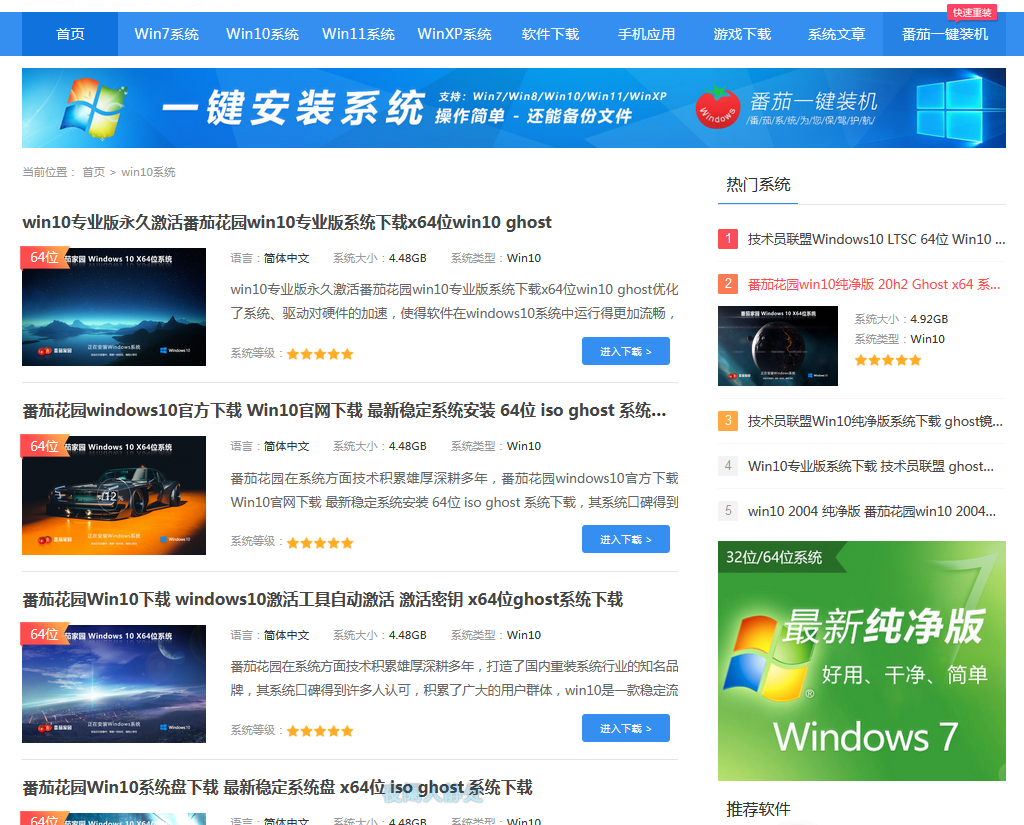Click the 快速重装 red badge
The width and height of the screenshot is (1024, 825).
point(972,12)
